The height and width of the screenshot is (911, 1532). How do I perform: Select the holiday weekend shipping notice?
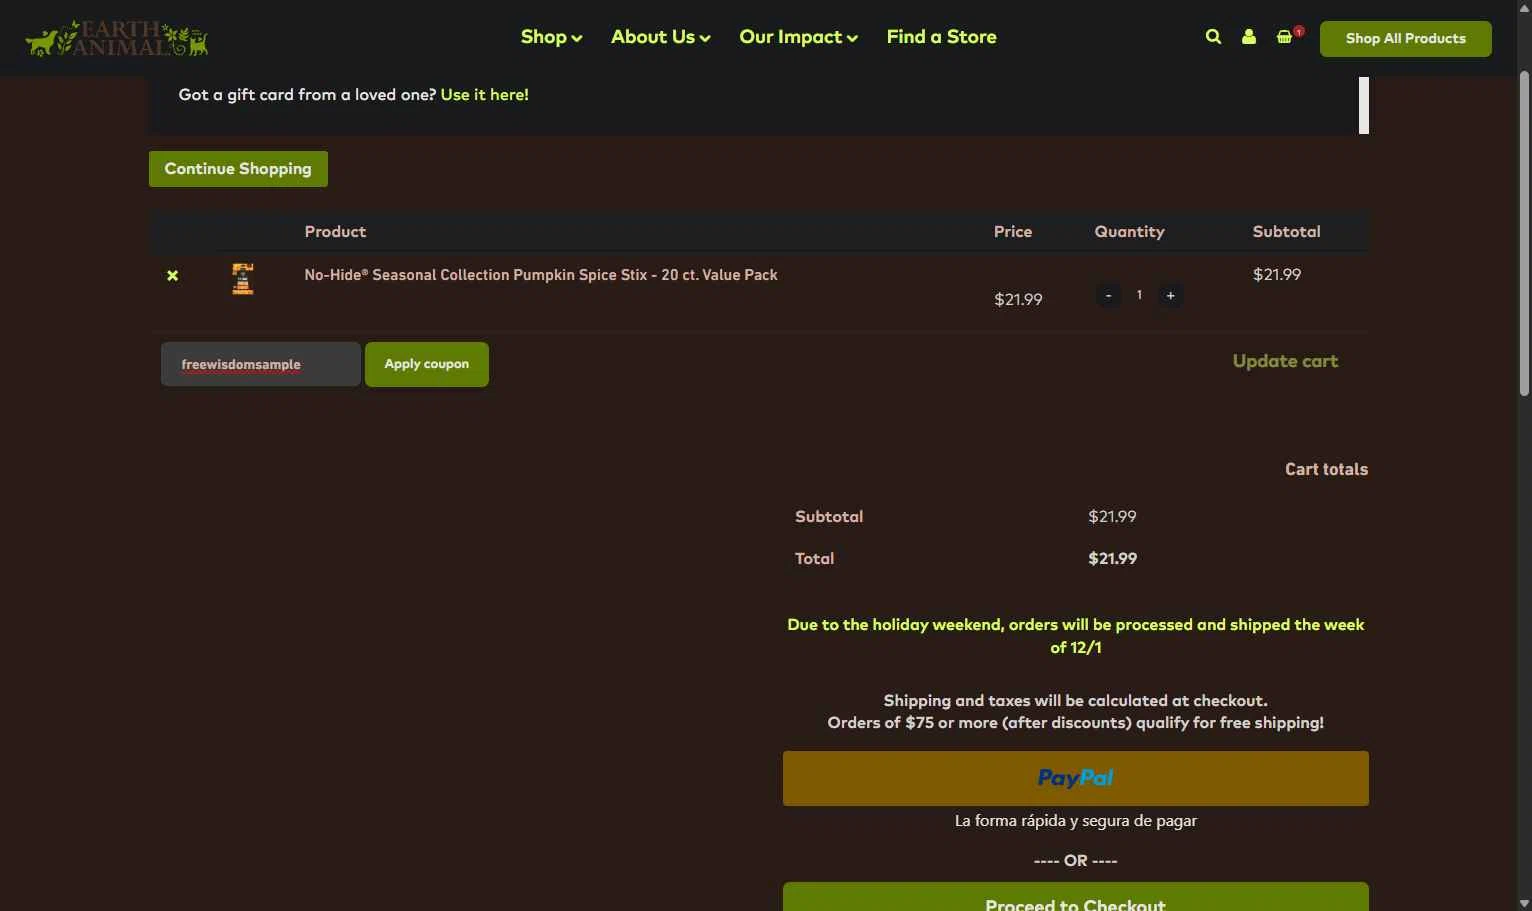tap(1075, 636)
